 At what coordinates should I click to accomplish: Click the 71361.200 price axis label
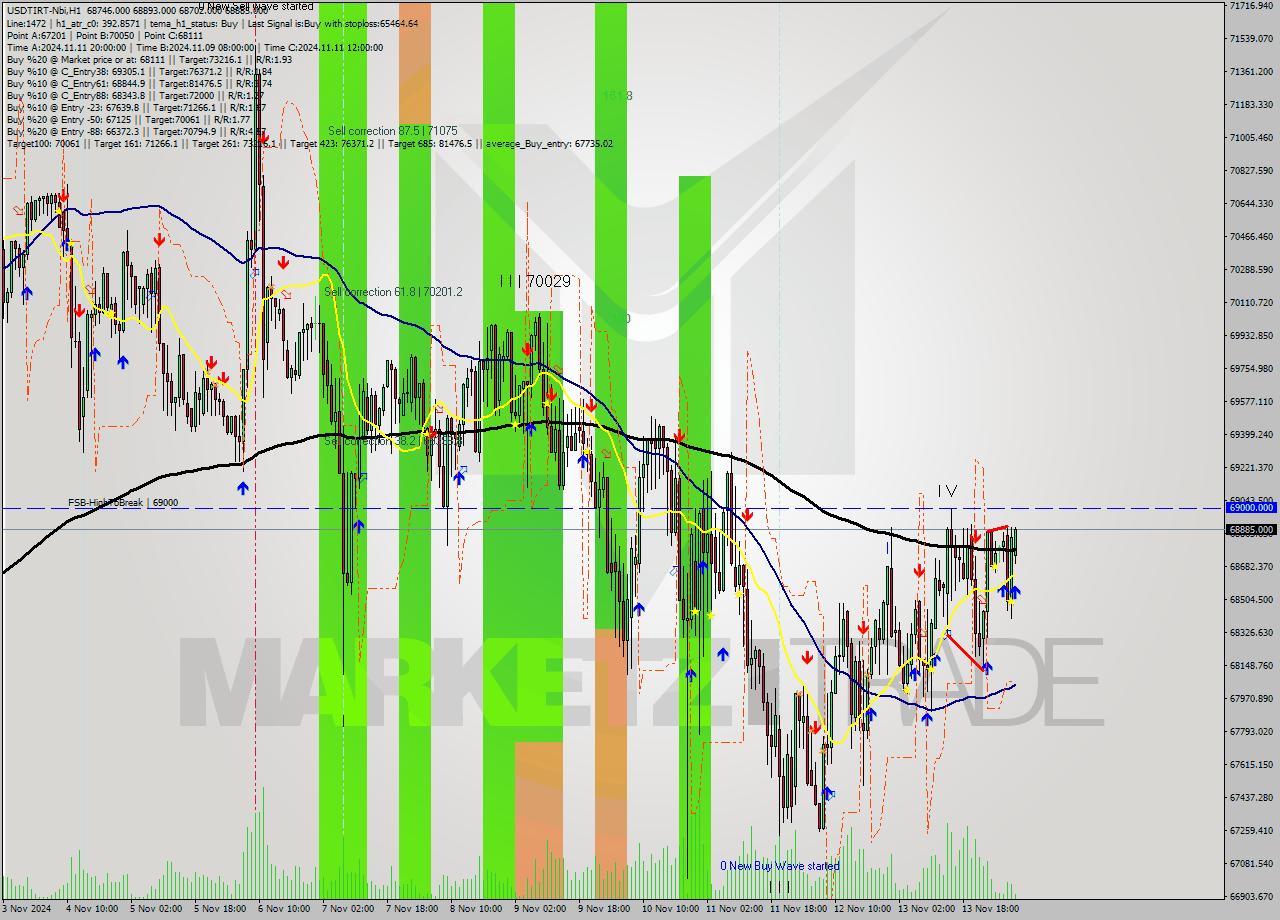(x=1251, y=72)
